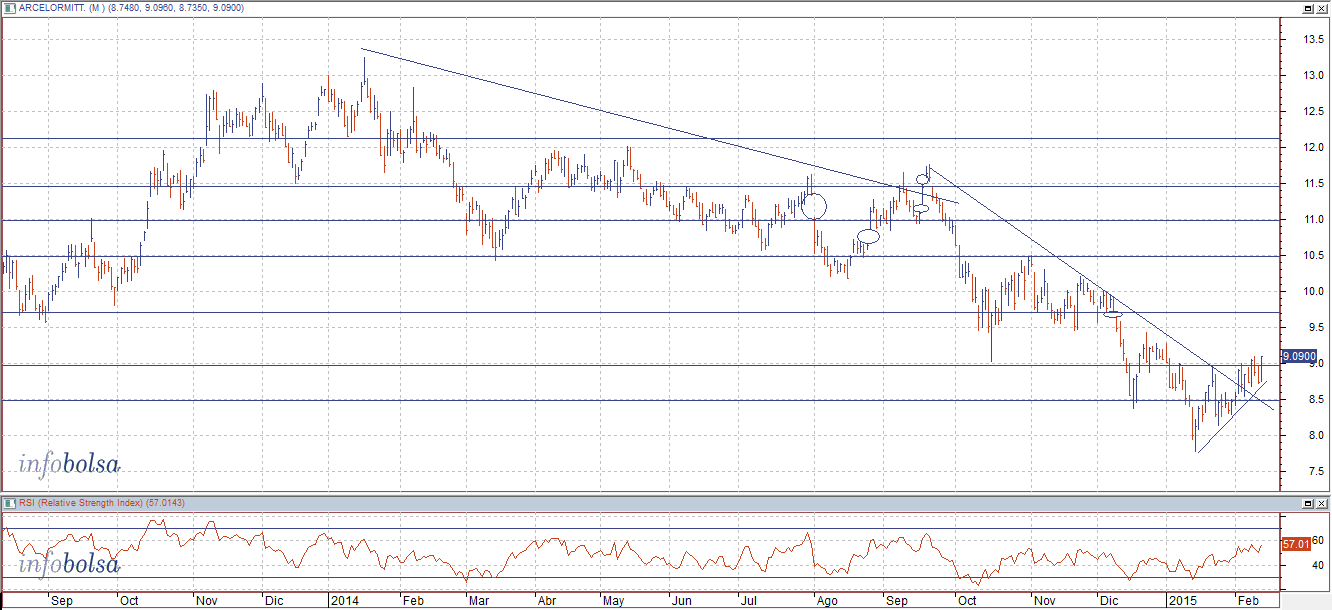Maximize the ArcelorMittal price chart panel

click(1308, 7)
